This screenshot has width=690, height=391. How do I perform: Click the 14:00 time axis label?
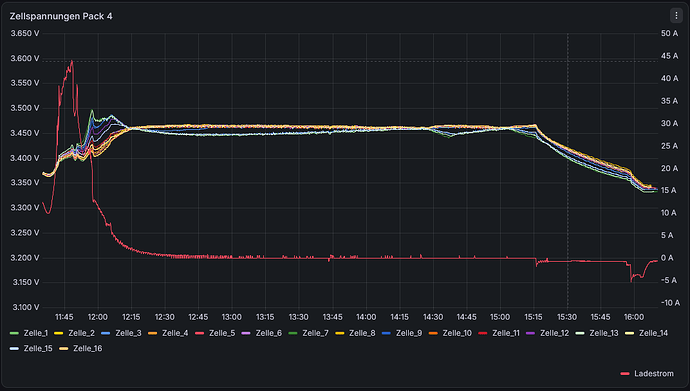366,317
